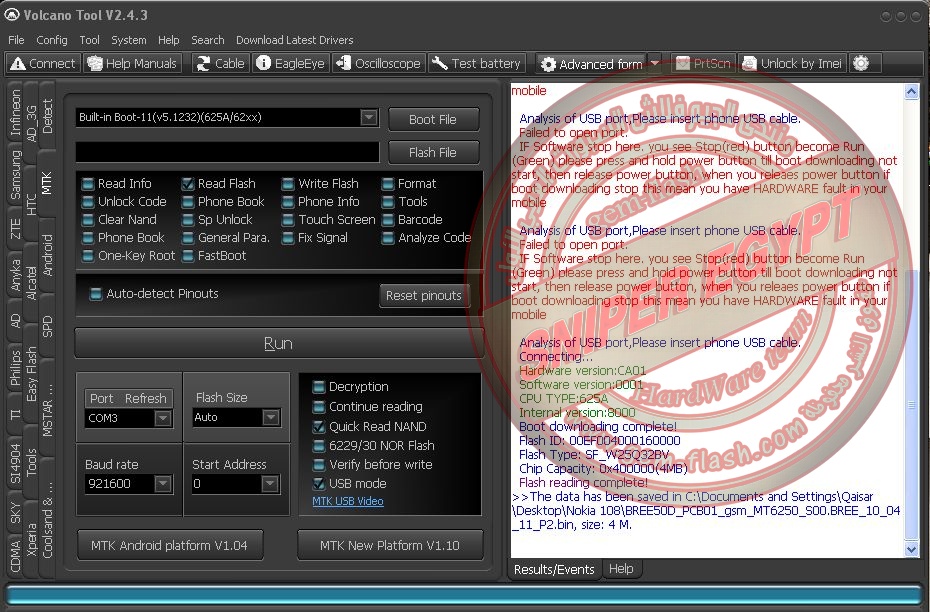Viewport: 930px width, 612px height.
Task: Open the boot selection dropdown
Action: 369,117
